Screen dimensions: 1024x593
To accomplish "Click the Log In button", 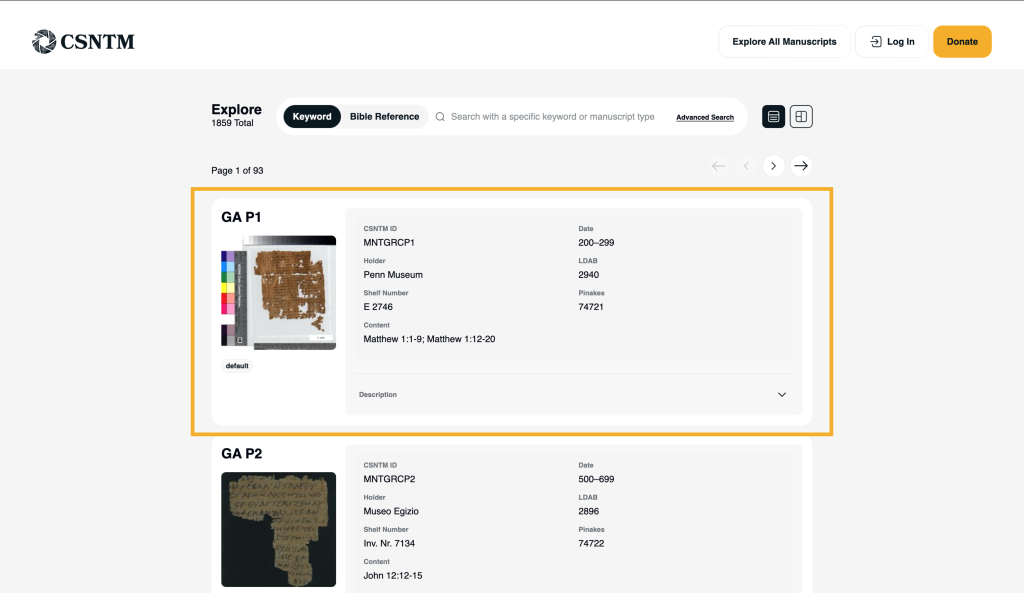I will pos(891,42).
